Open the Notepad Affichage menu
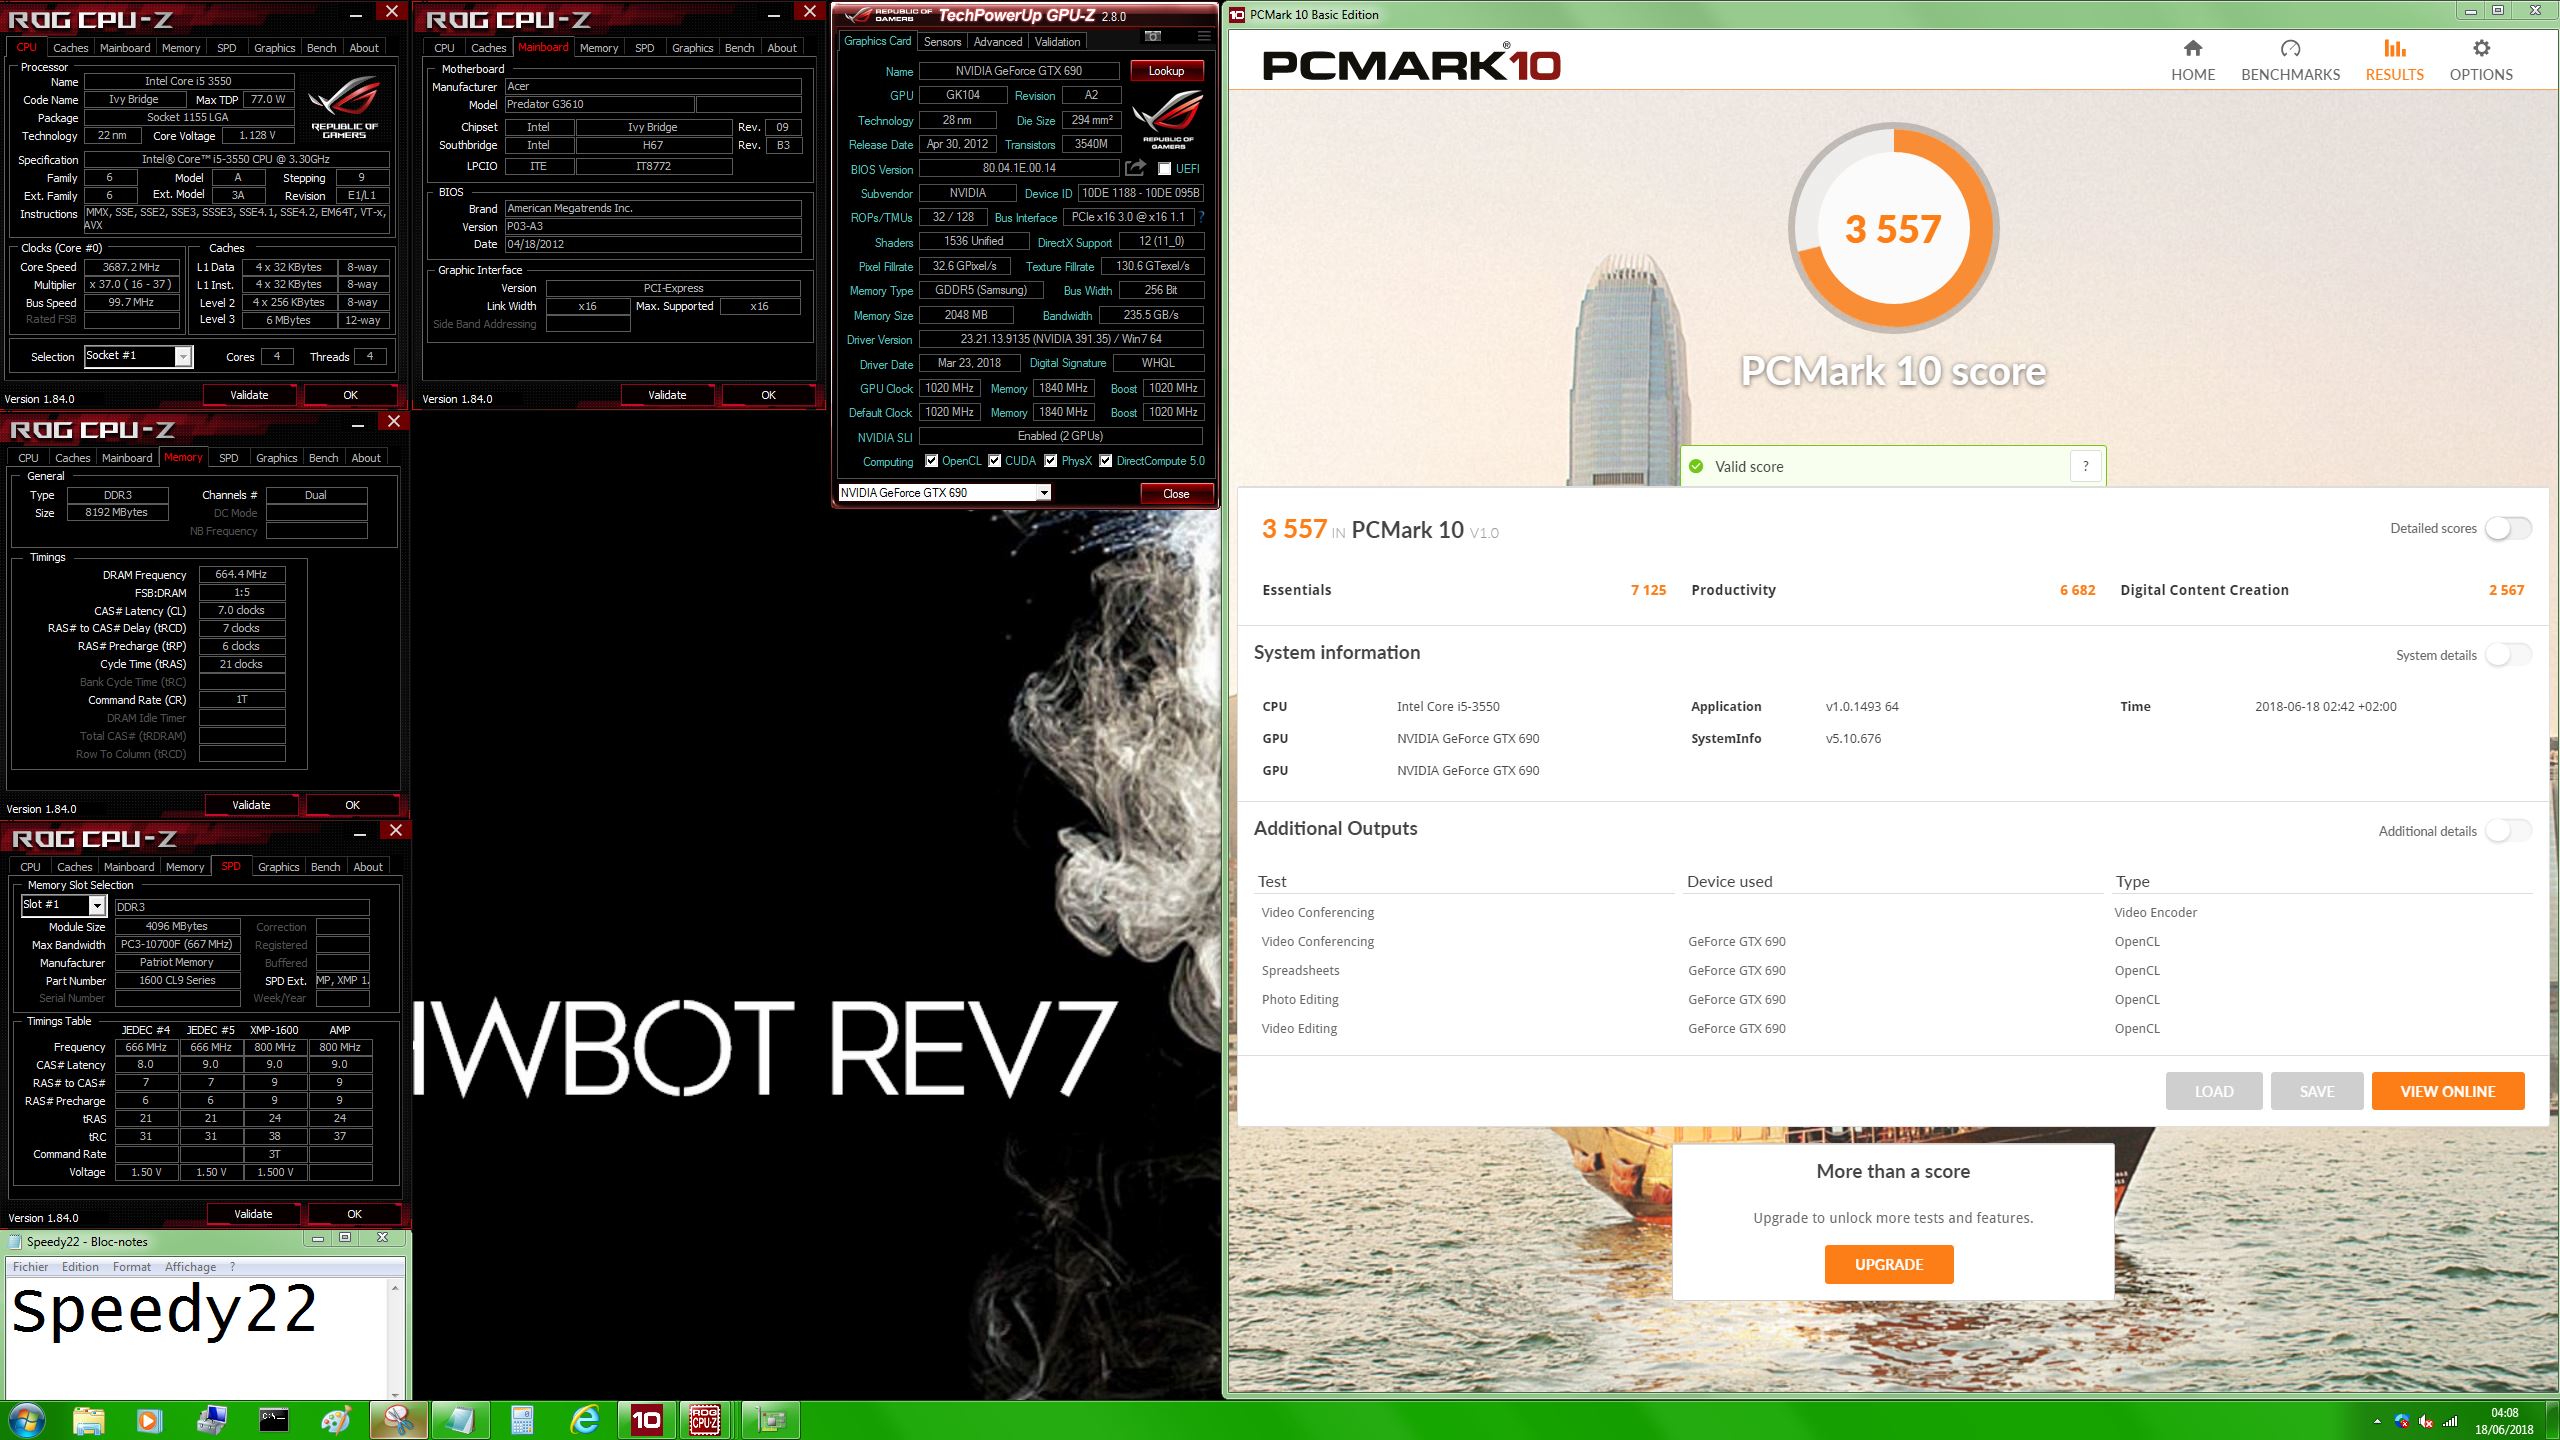 tap(190, 1266)
